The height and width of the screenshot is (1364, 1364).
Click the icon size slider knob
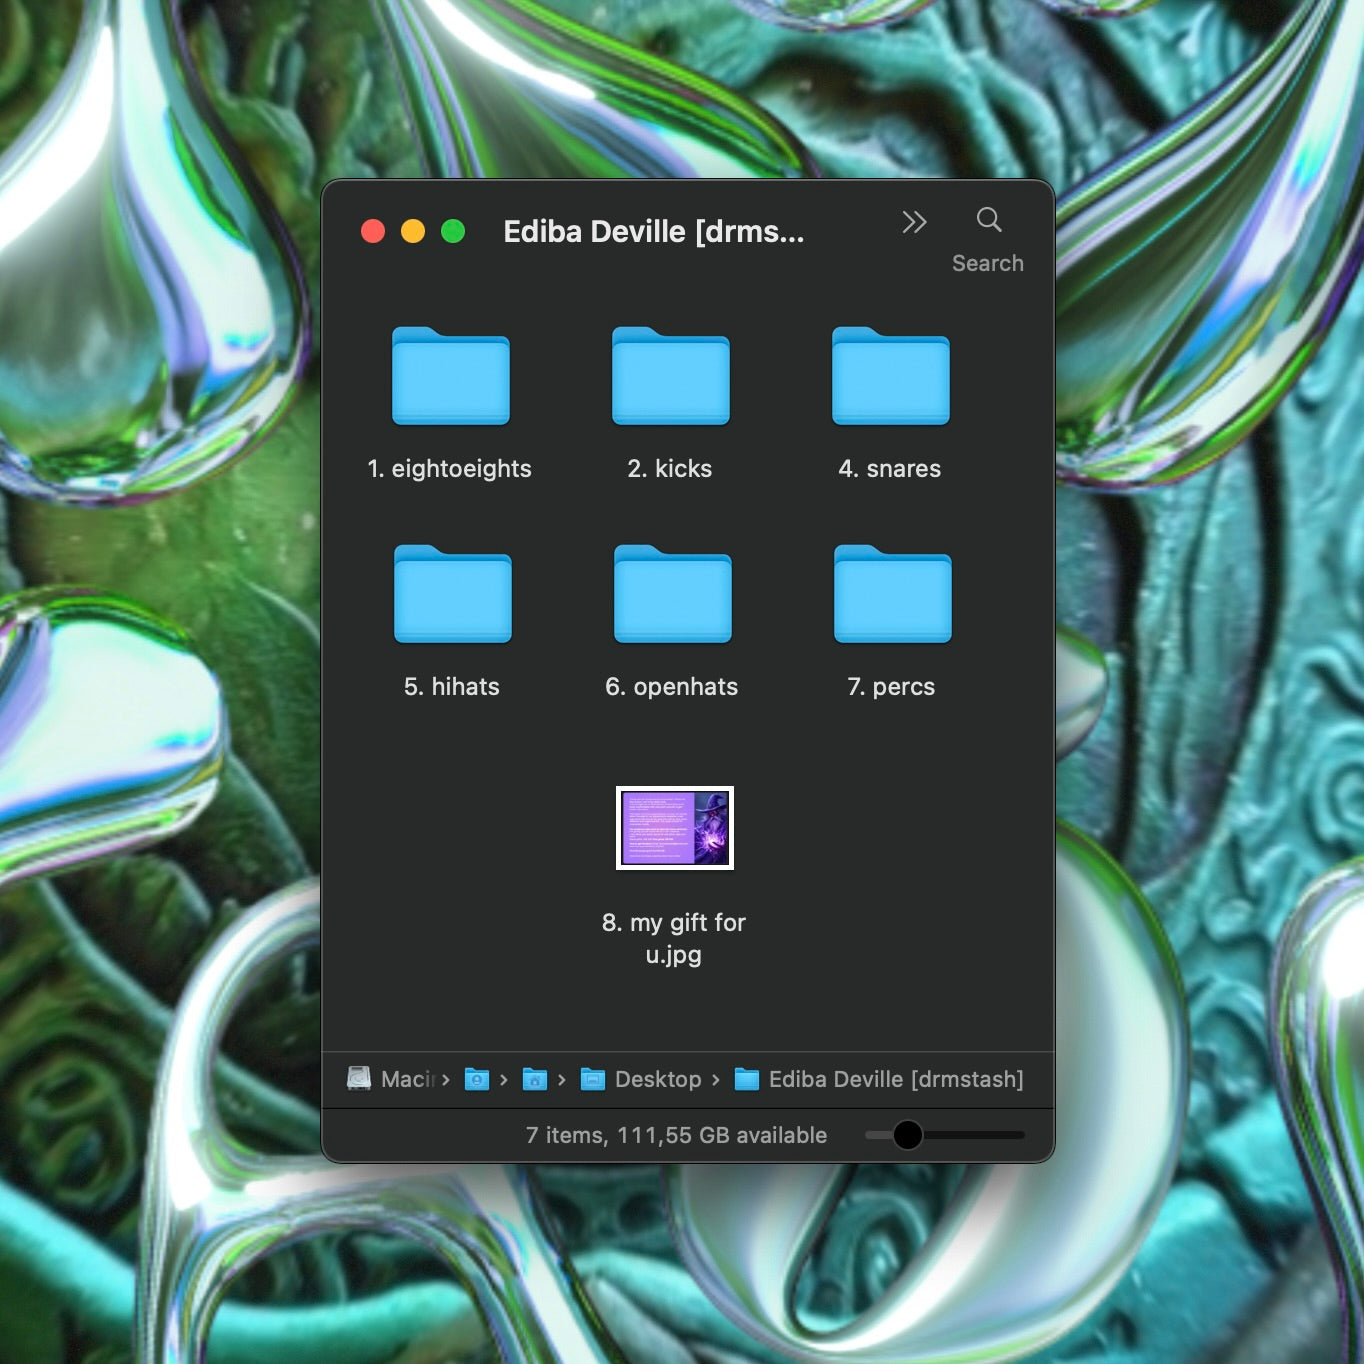pyautogui.click(x=907, y=1135)
